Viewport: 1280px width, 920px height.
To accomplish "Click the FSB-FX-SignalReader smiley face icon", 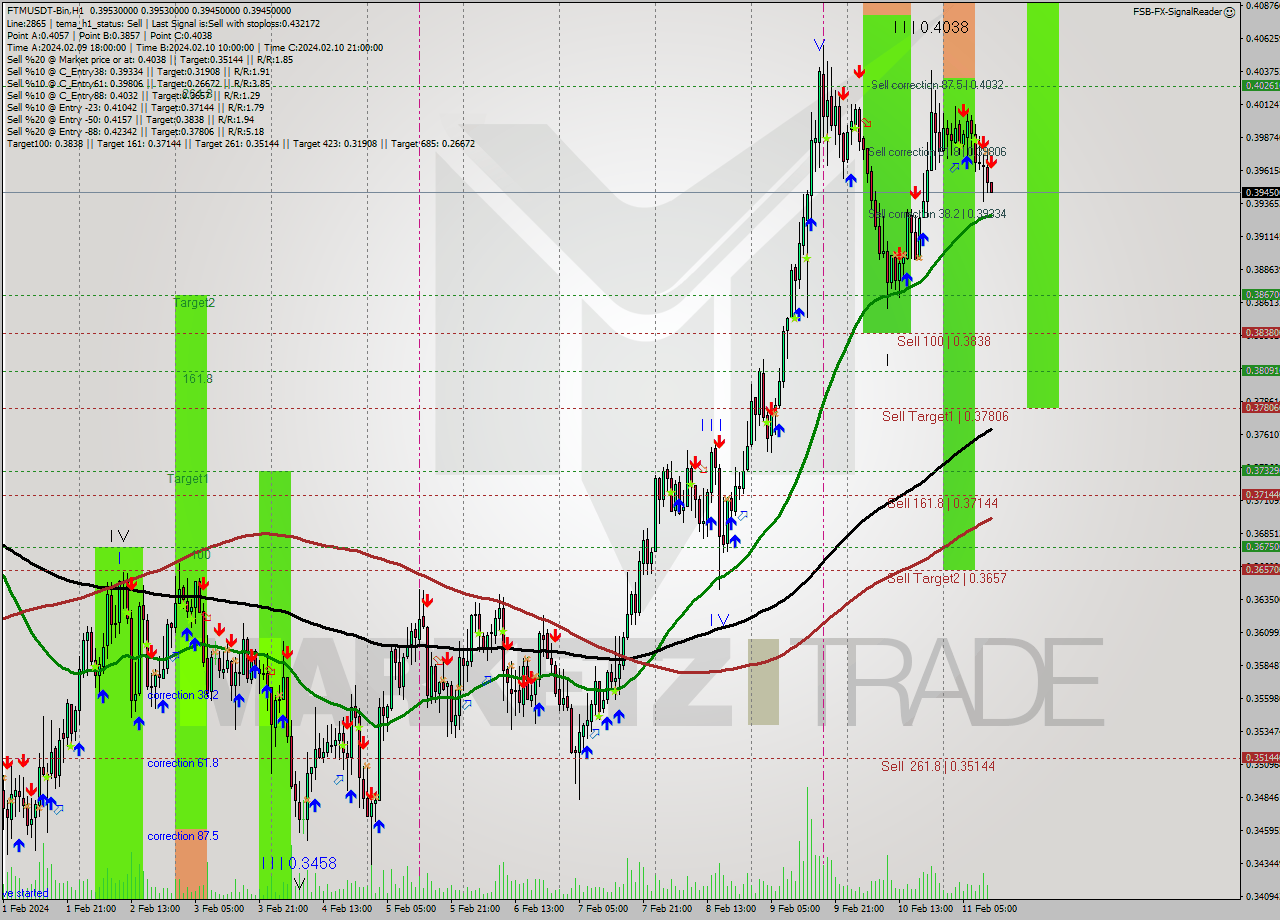I will (x=1229, y=12).
